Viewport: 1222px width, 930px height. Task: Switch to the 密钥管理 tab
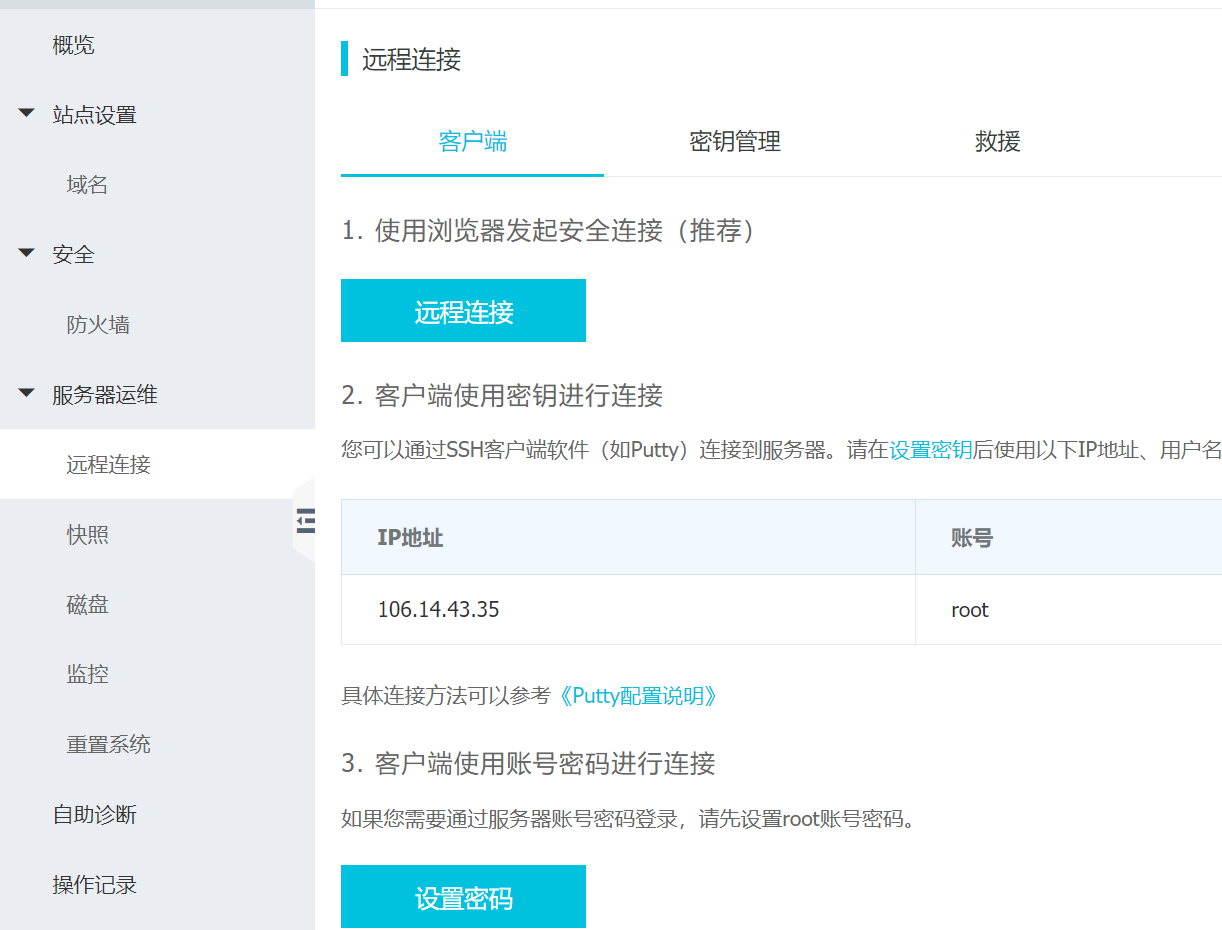(735, 142)
